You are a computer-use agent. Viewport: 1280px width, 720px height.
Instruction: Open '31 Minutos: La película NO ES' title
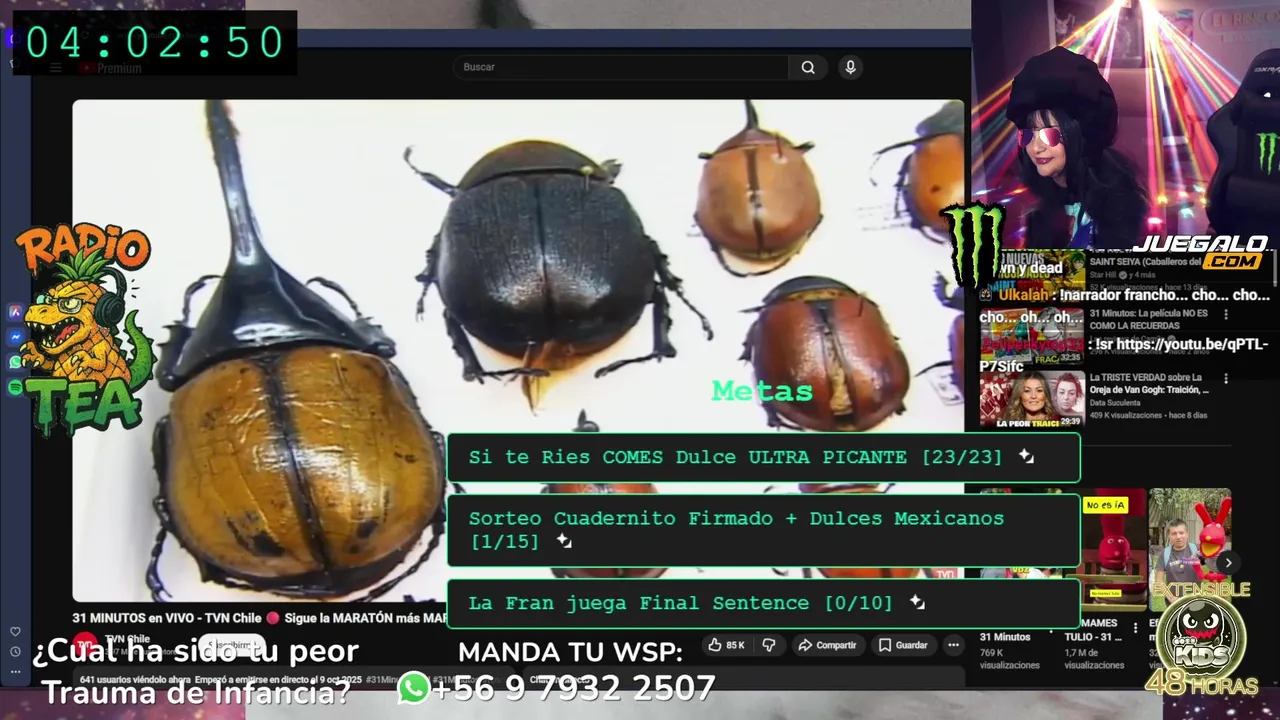click(x=1149, y=319)
